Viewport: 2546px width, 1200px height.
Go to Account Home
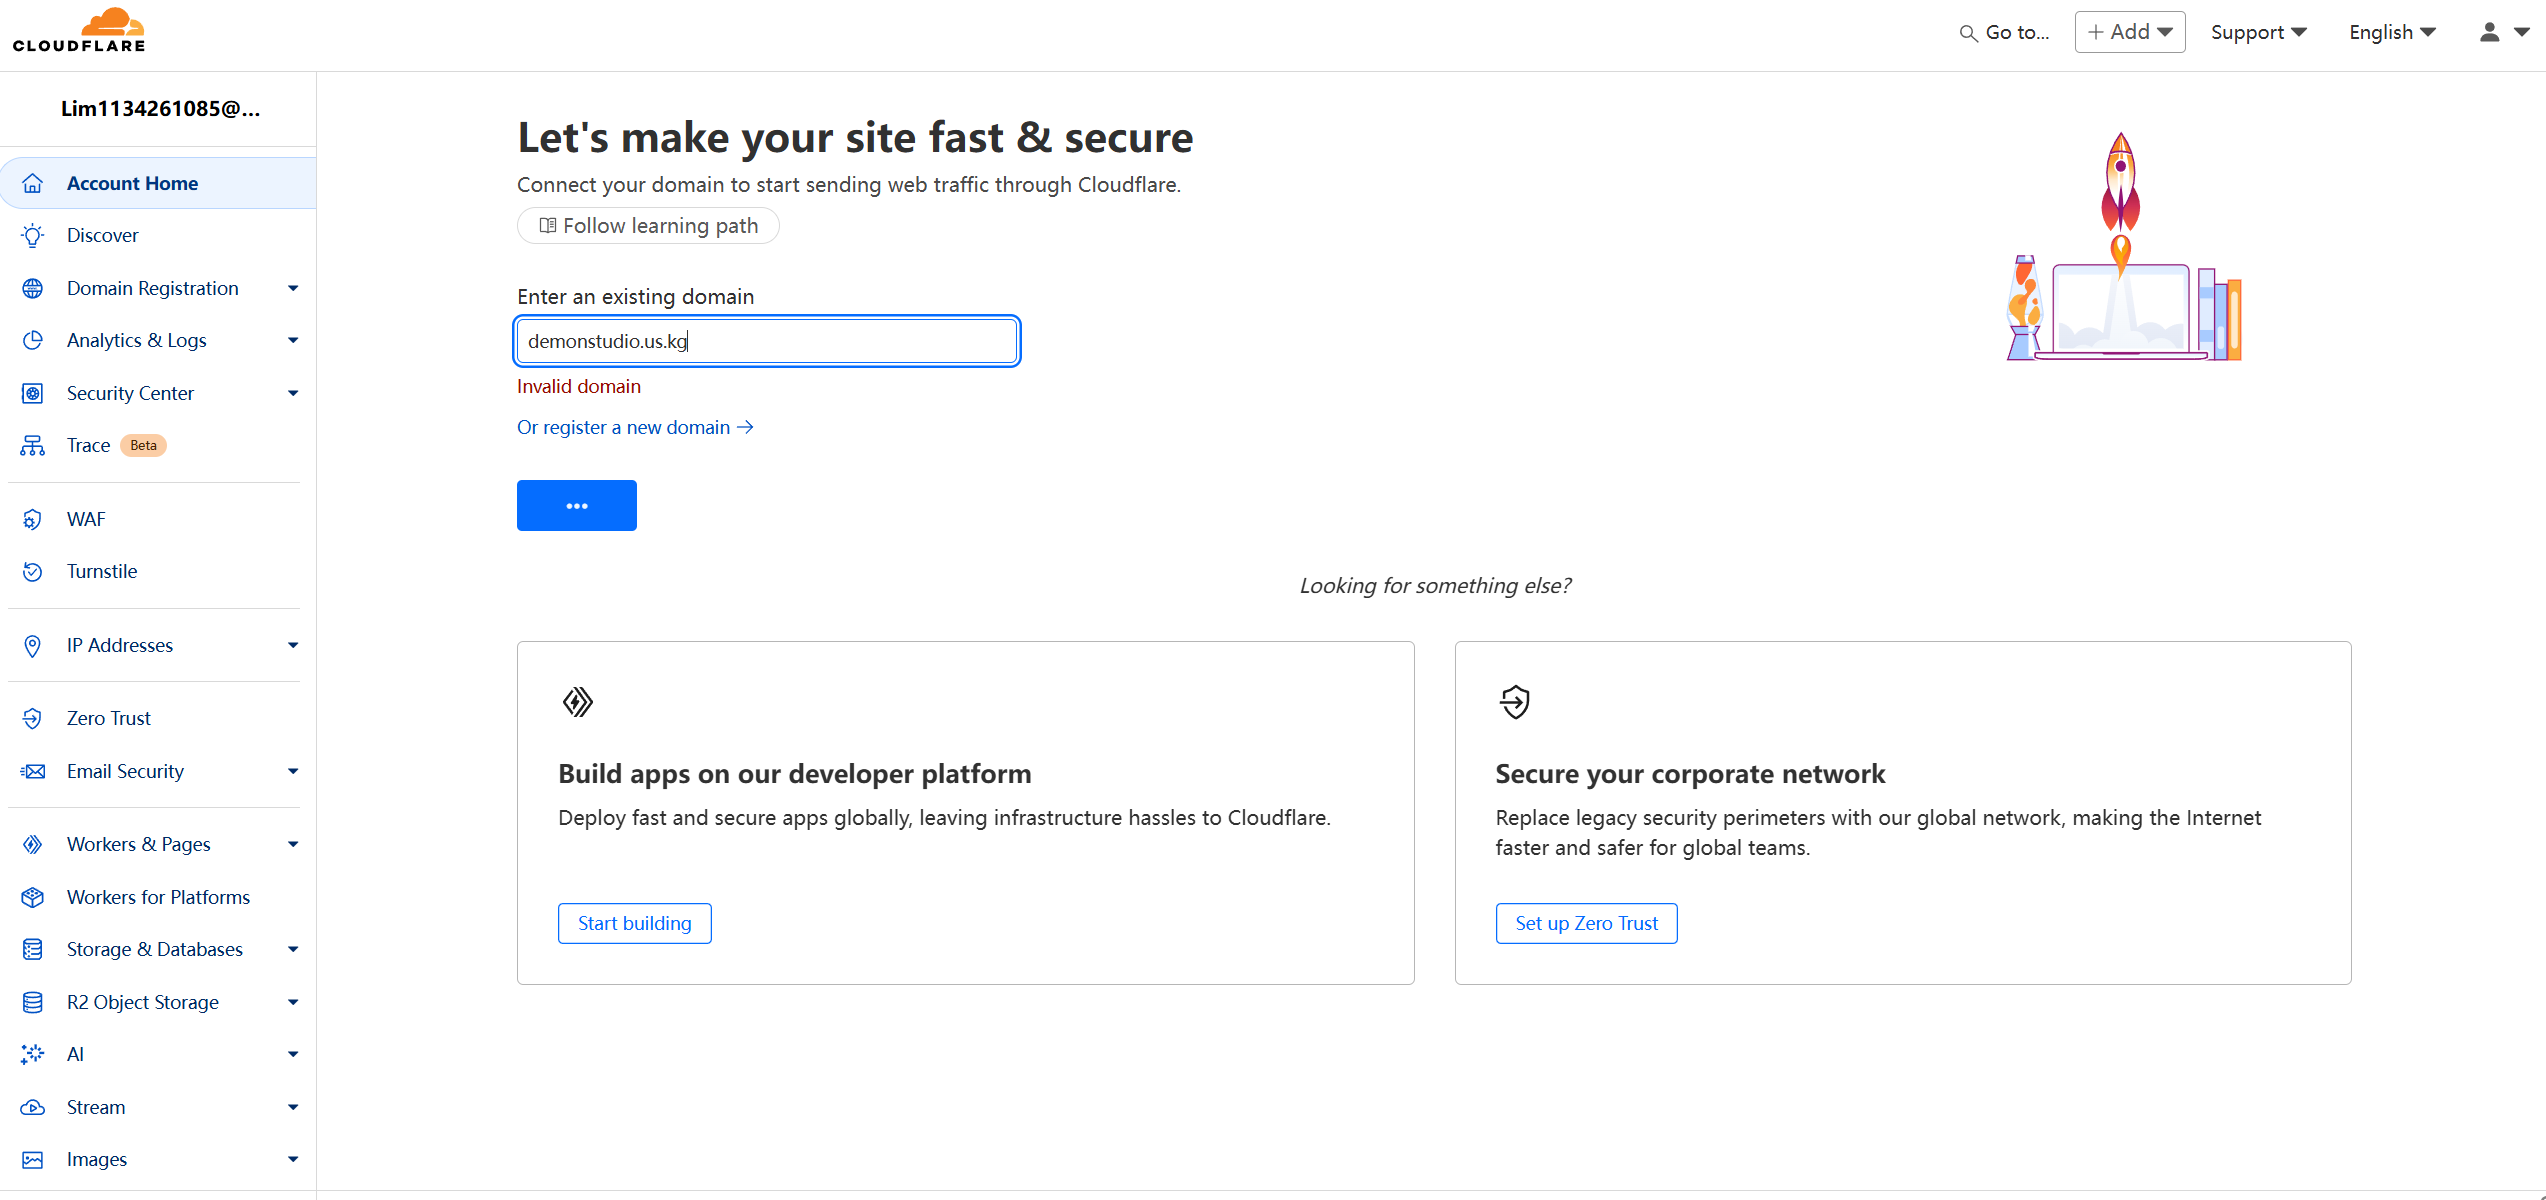coord(132,183)
